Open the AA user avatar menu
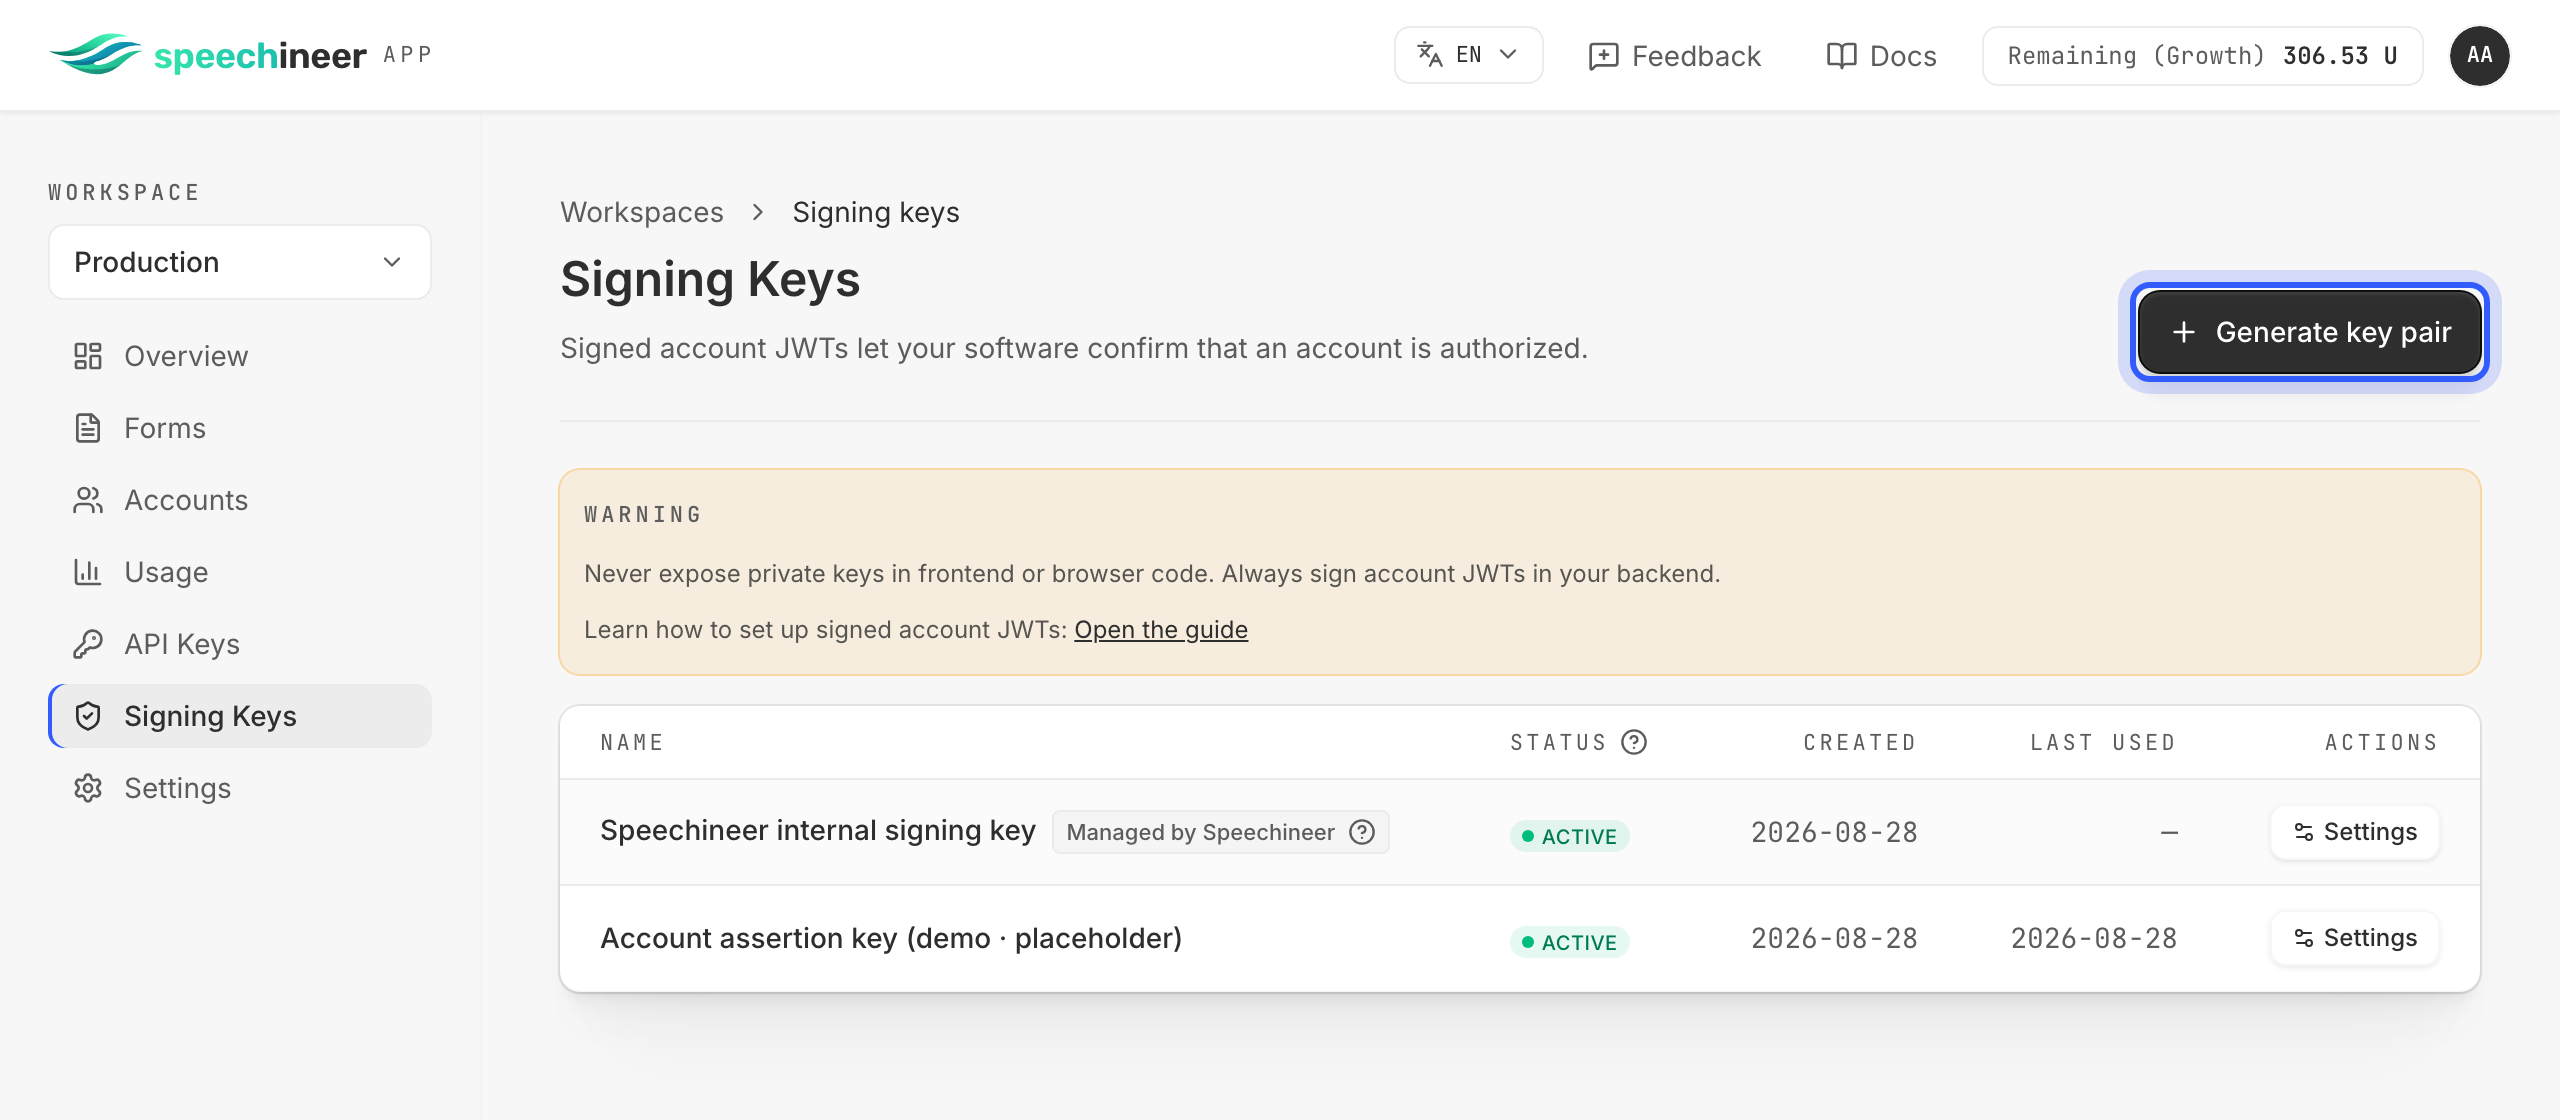Screen dimensions: 2560x1120 pos(2479,56)
